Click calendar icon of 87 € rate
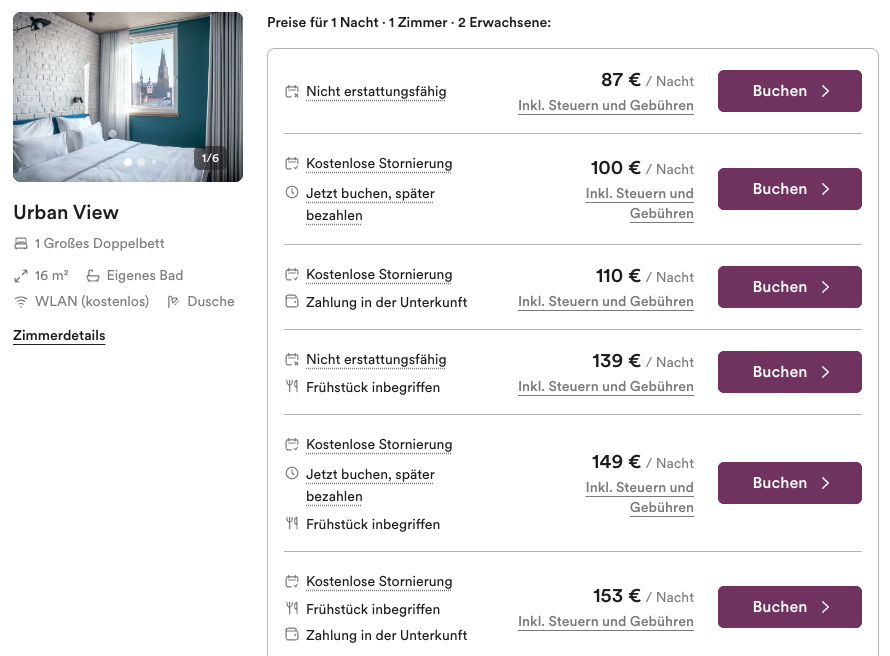Viewport: 890px width, 656px height. 292,92
